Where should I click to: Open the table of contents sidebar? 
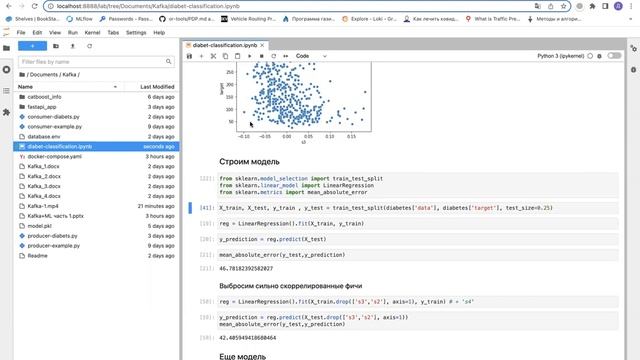[x=6, y=91]
